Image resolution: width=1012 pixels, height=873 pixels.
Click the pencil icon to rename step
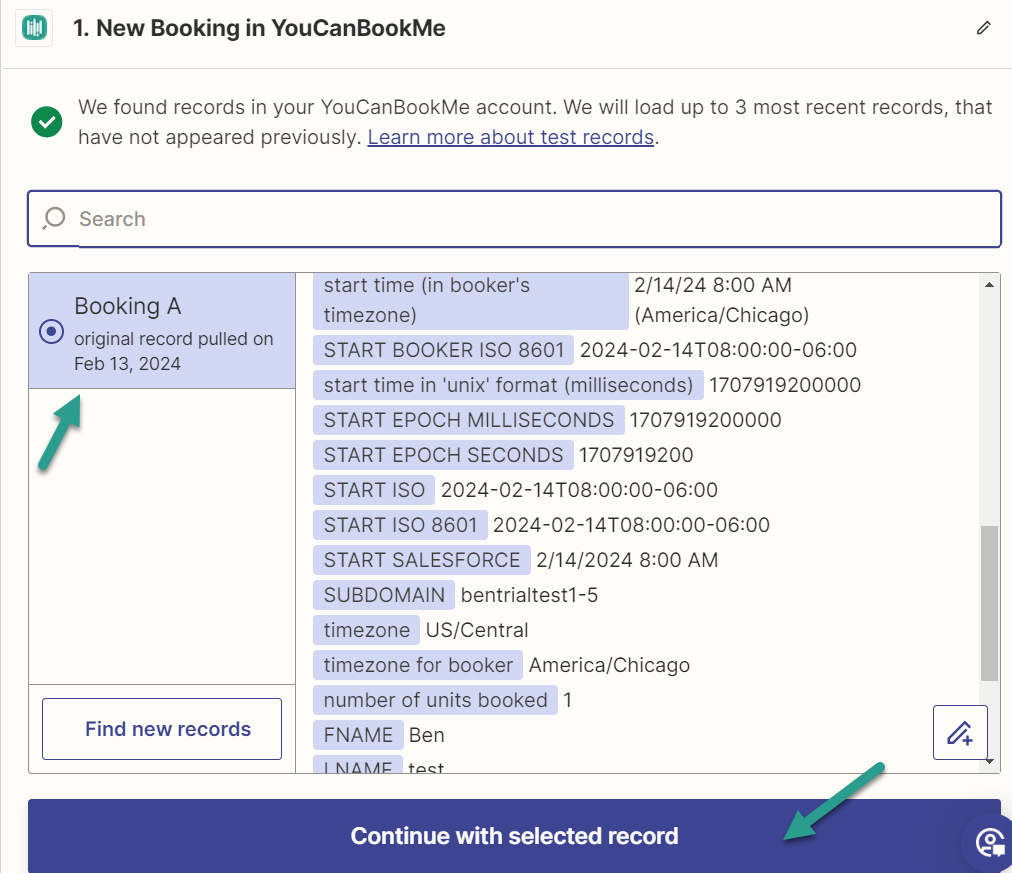pyautogui.click(x=983, y=28)
